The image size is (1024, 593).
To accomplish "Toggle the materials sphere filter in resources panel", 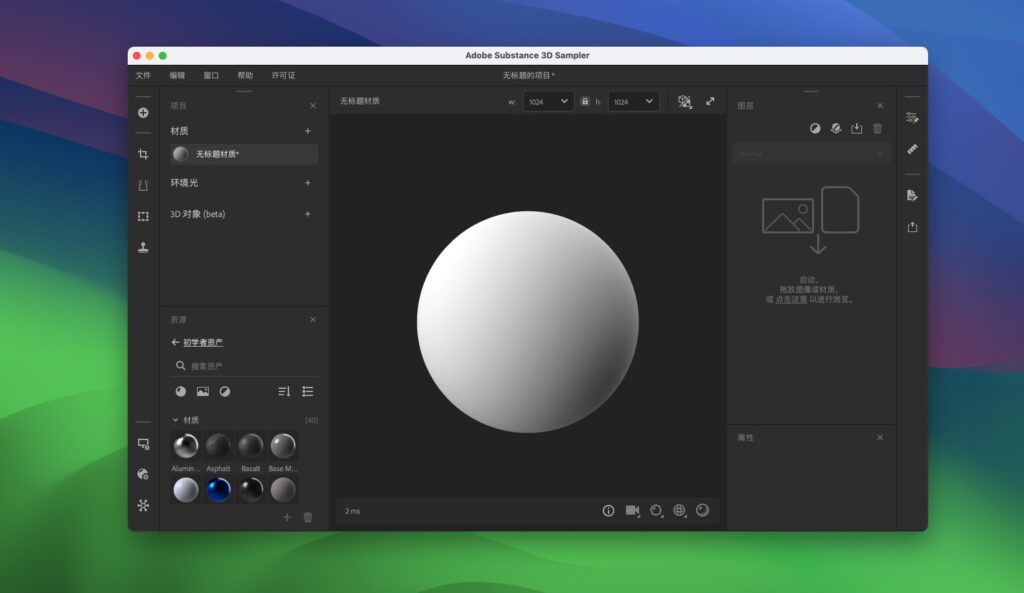I will tap(181, 391).
